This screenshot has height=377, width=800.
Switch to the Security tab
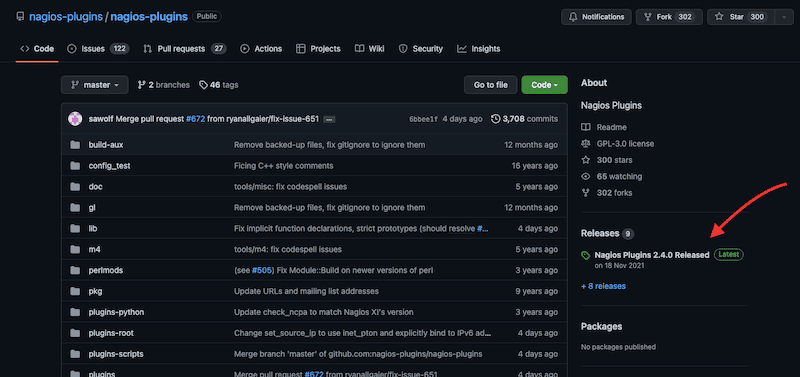click(421, 49)
